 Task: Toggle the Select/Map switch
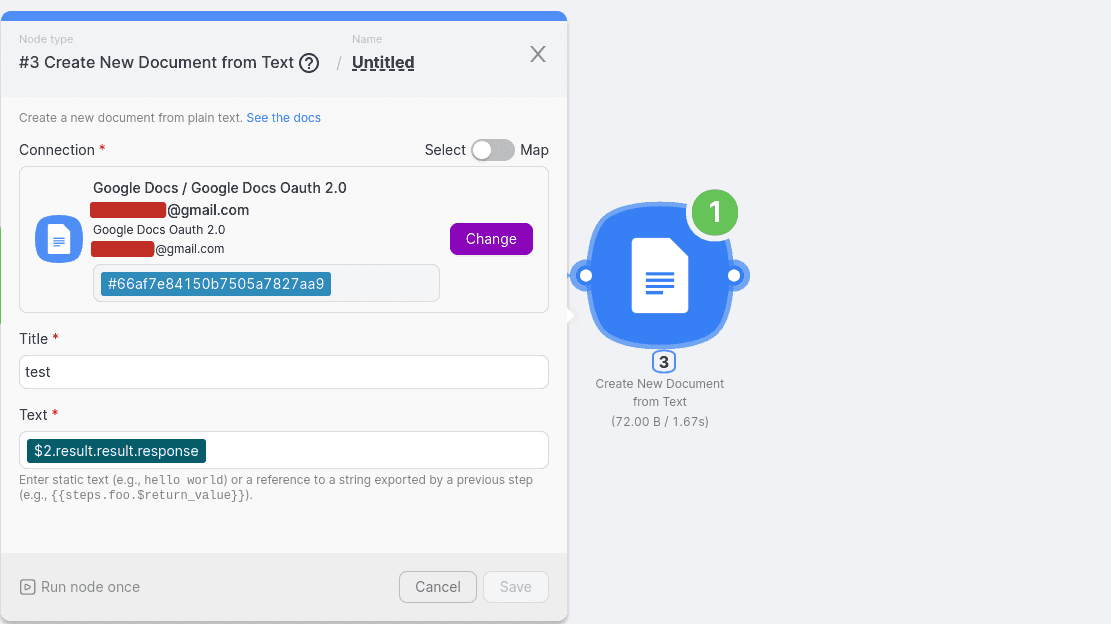492,150
